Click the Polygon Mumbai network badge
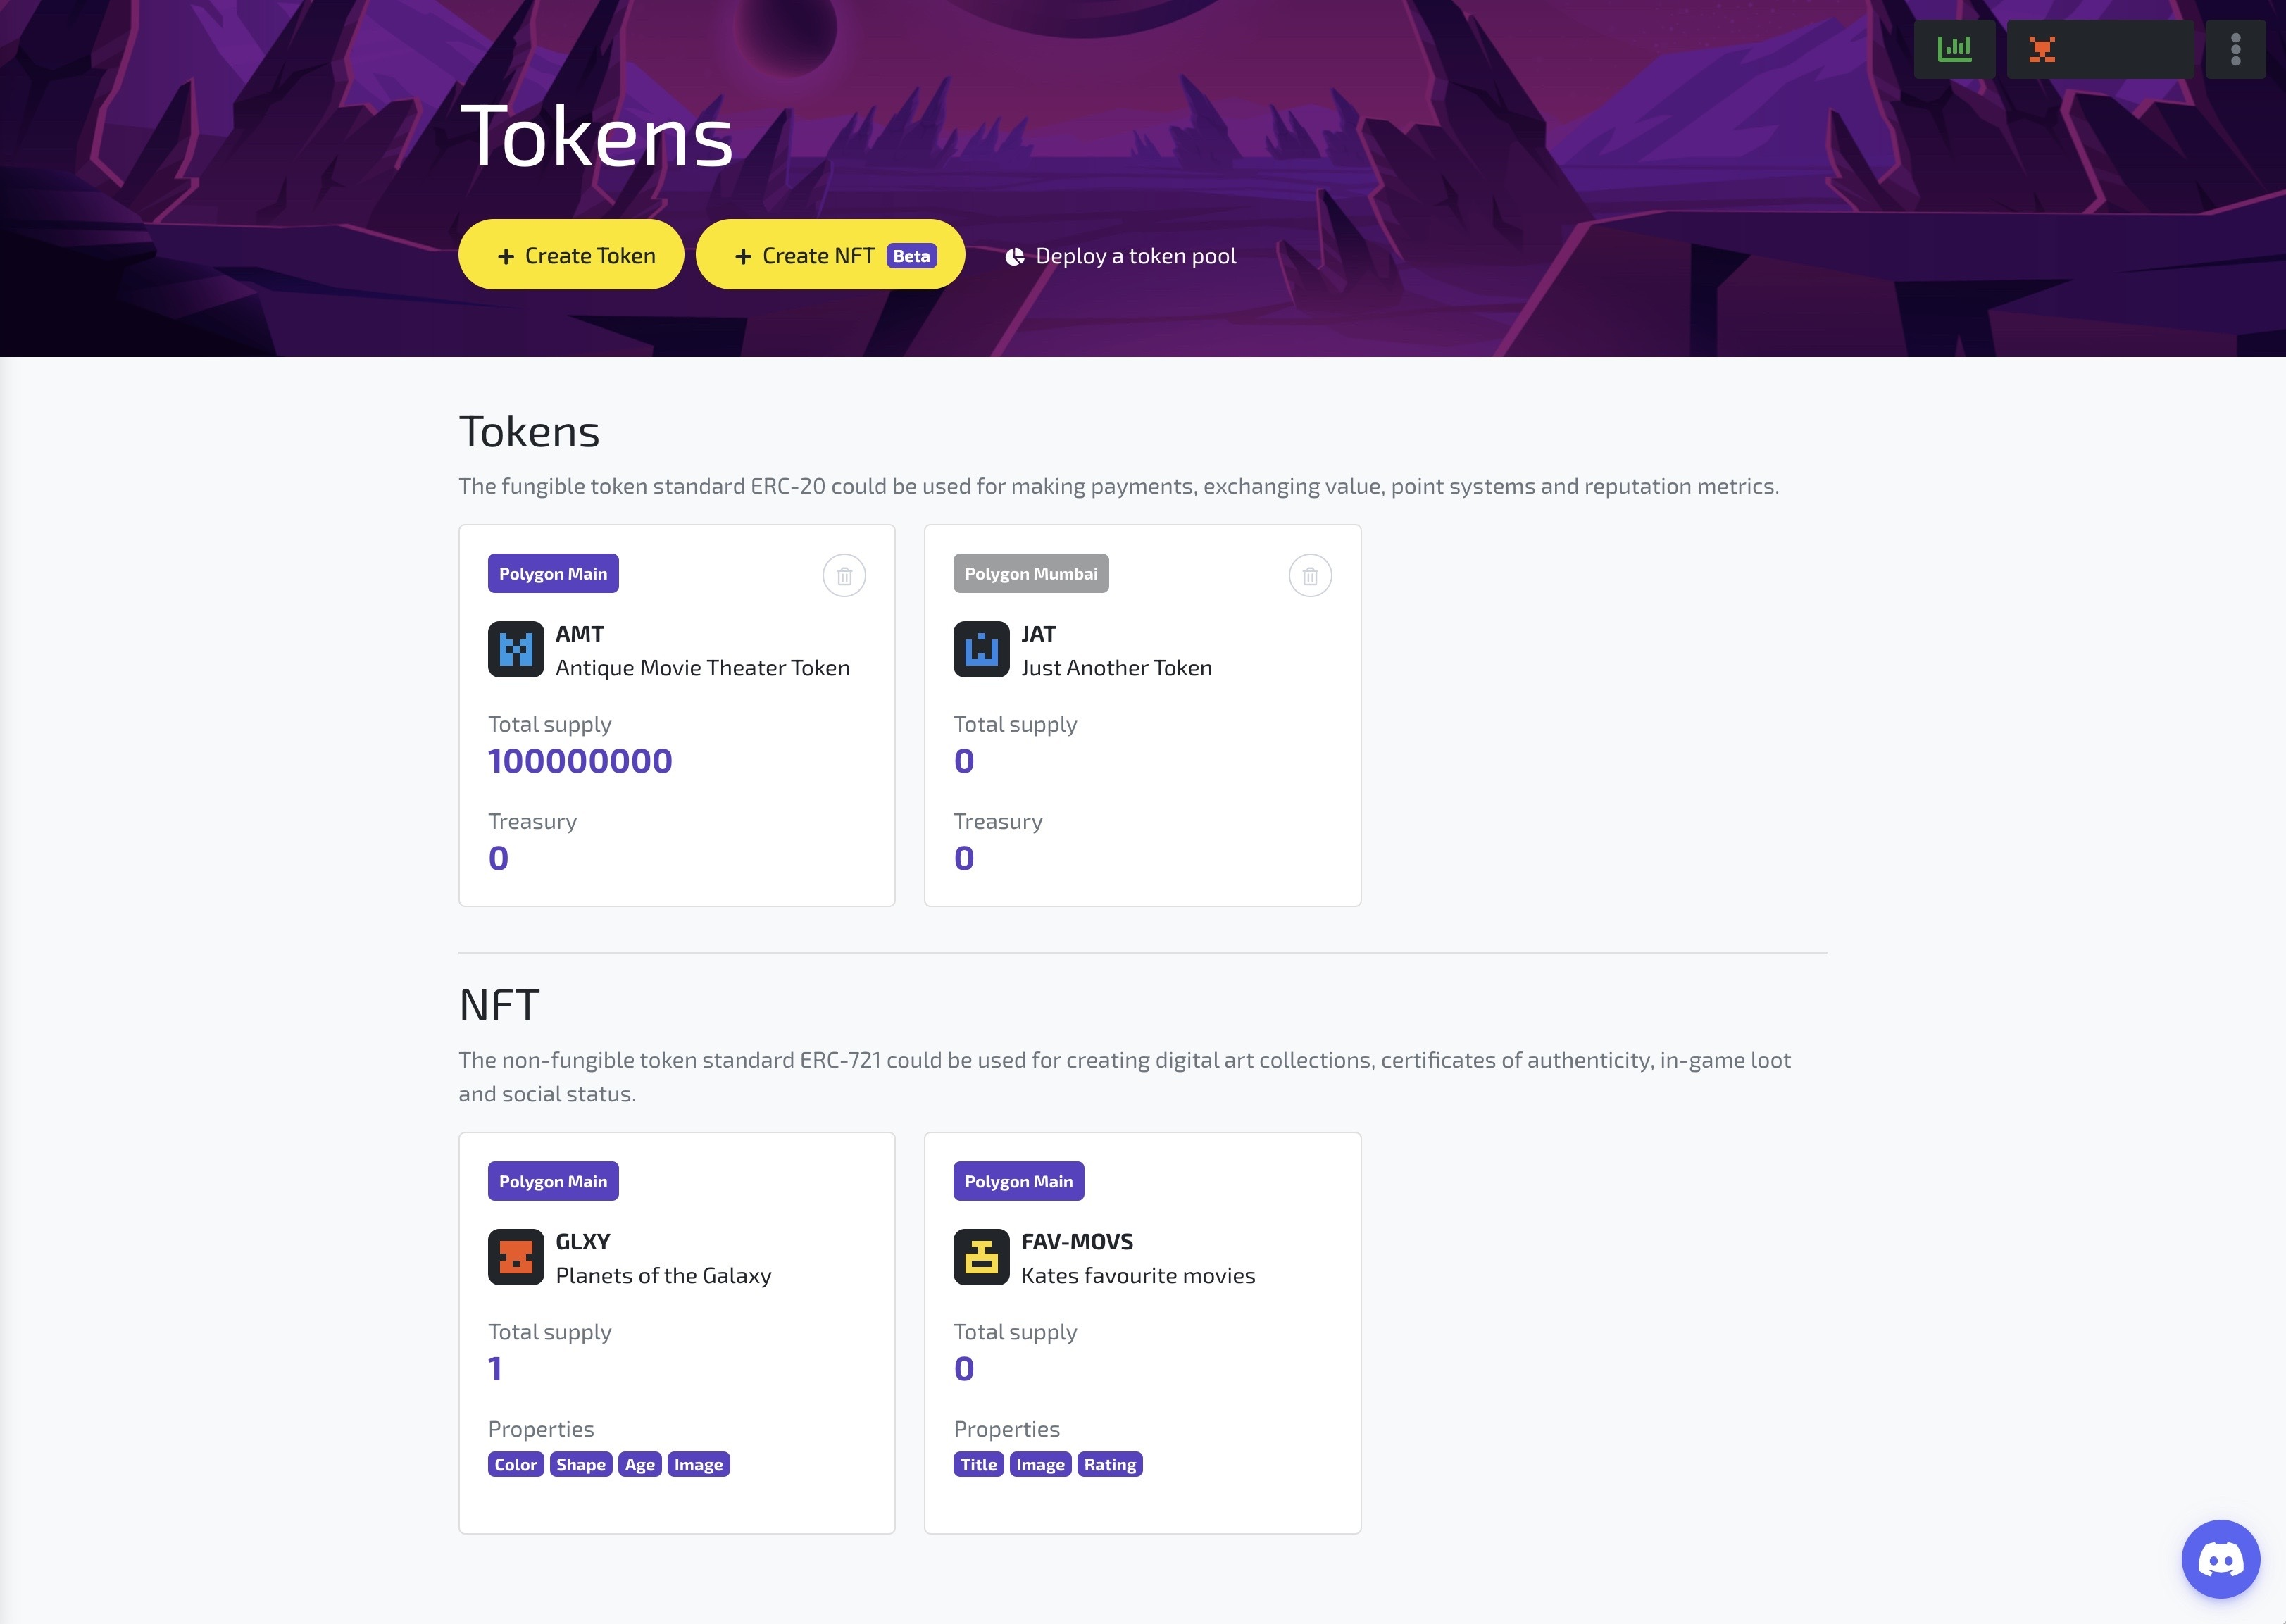This screenshot has width=2286, height=1624. point(1031,574)
